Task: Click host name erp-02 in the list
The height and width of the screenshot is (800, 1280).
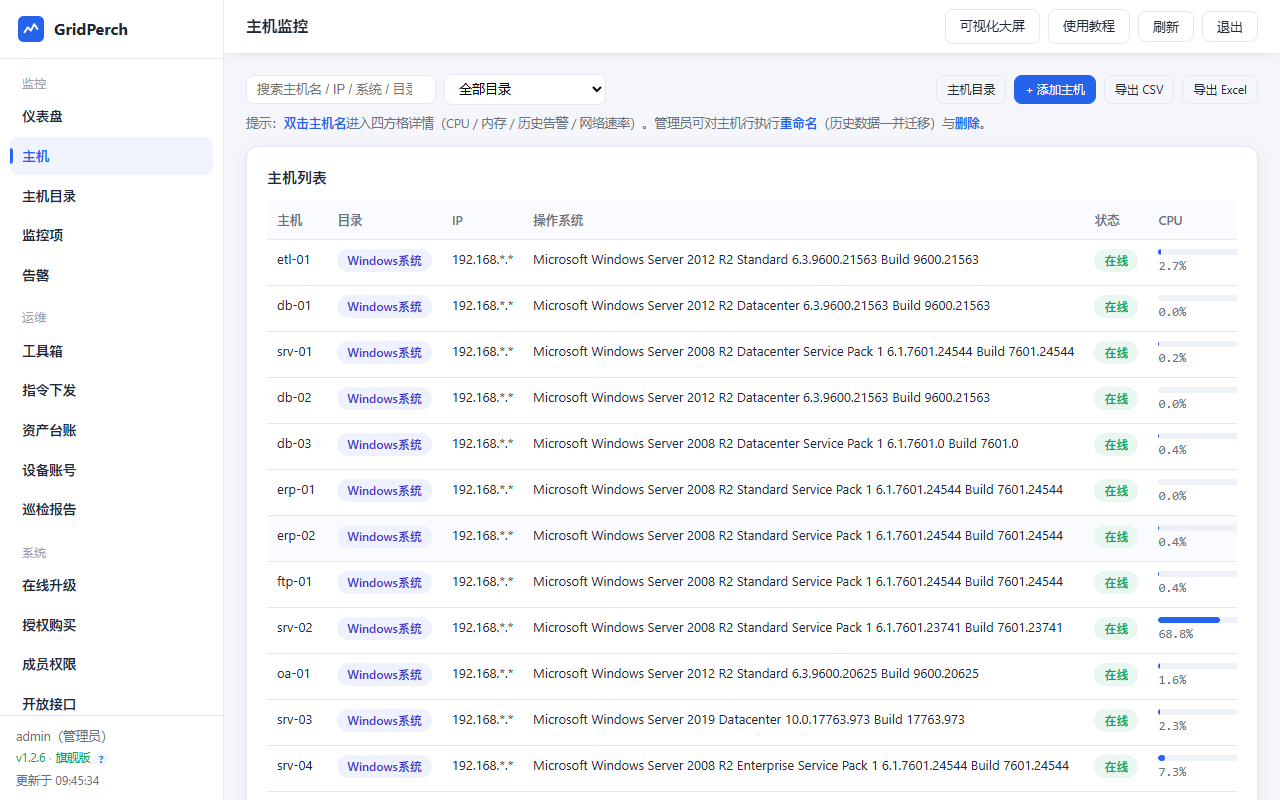Action: click(x=296, y=536)
